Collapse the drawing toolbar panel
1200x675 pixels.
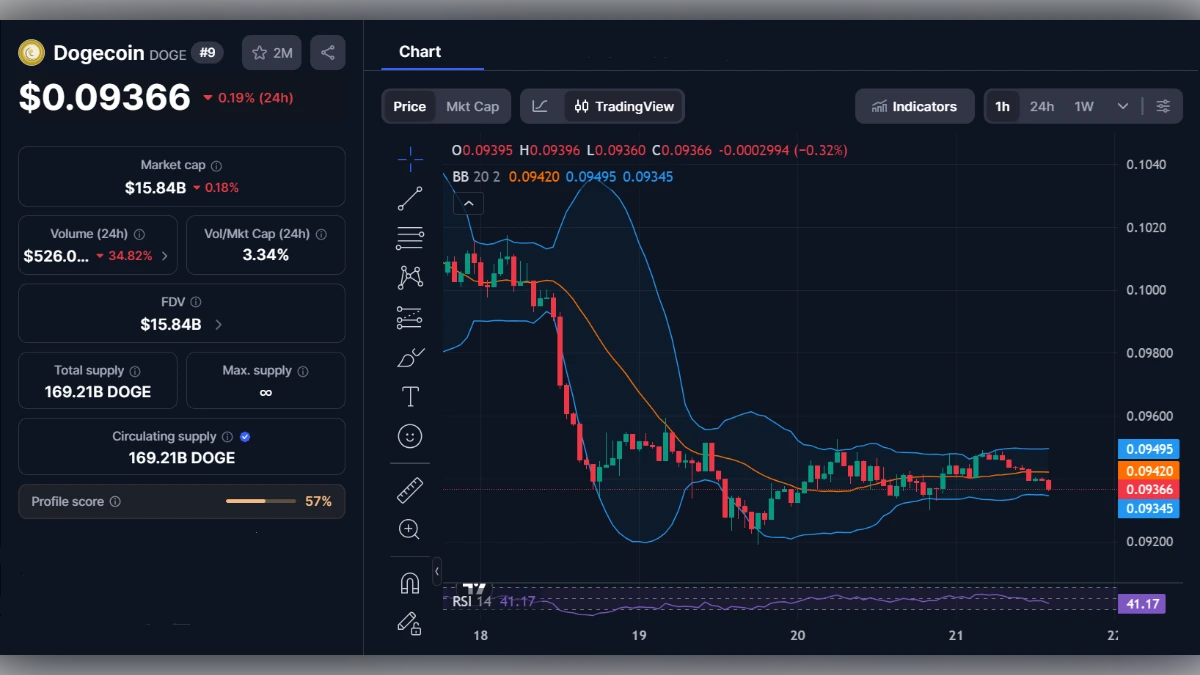click(437, 572)
